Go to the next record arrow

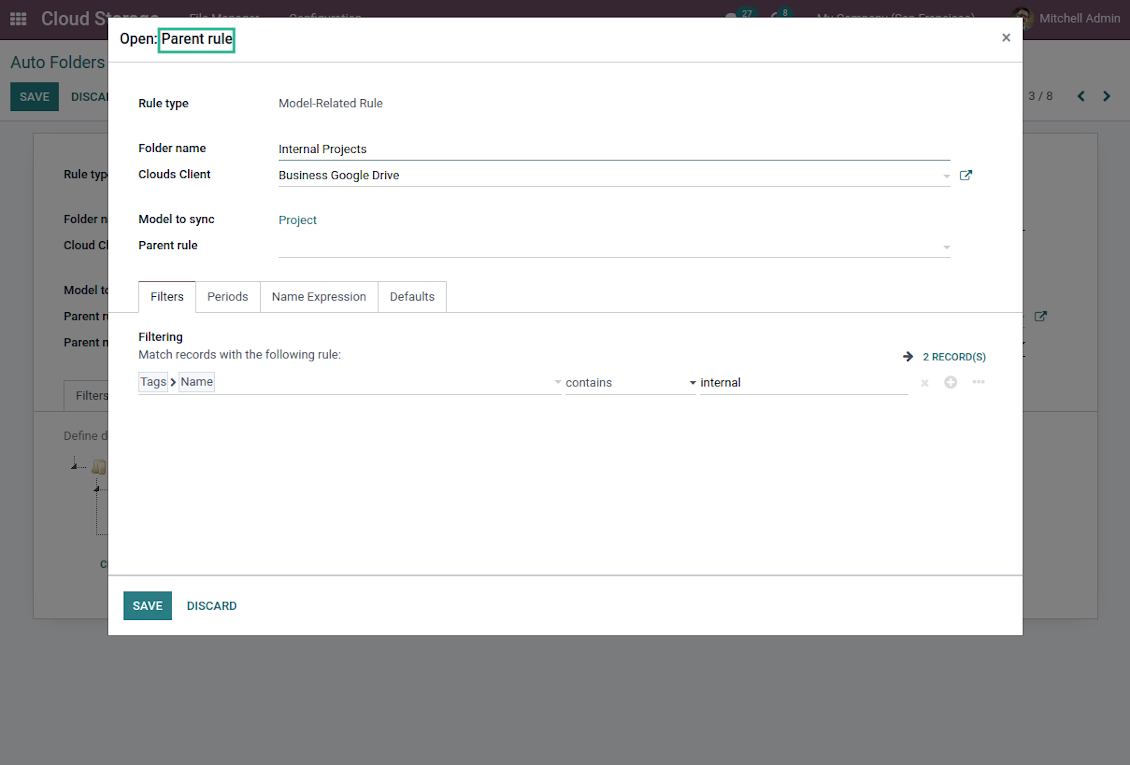click(1106, 96)
